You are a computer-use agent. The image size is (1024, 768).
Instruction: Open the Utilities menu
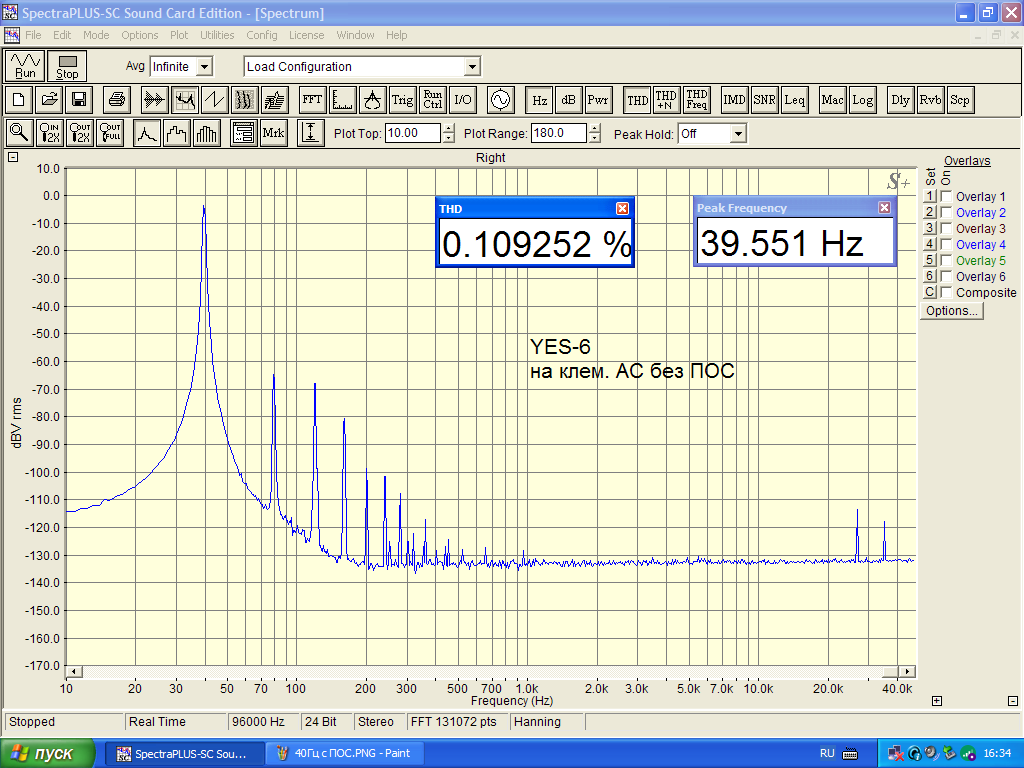(217, 35)
